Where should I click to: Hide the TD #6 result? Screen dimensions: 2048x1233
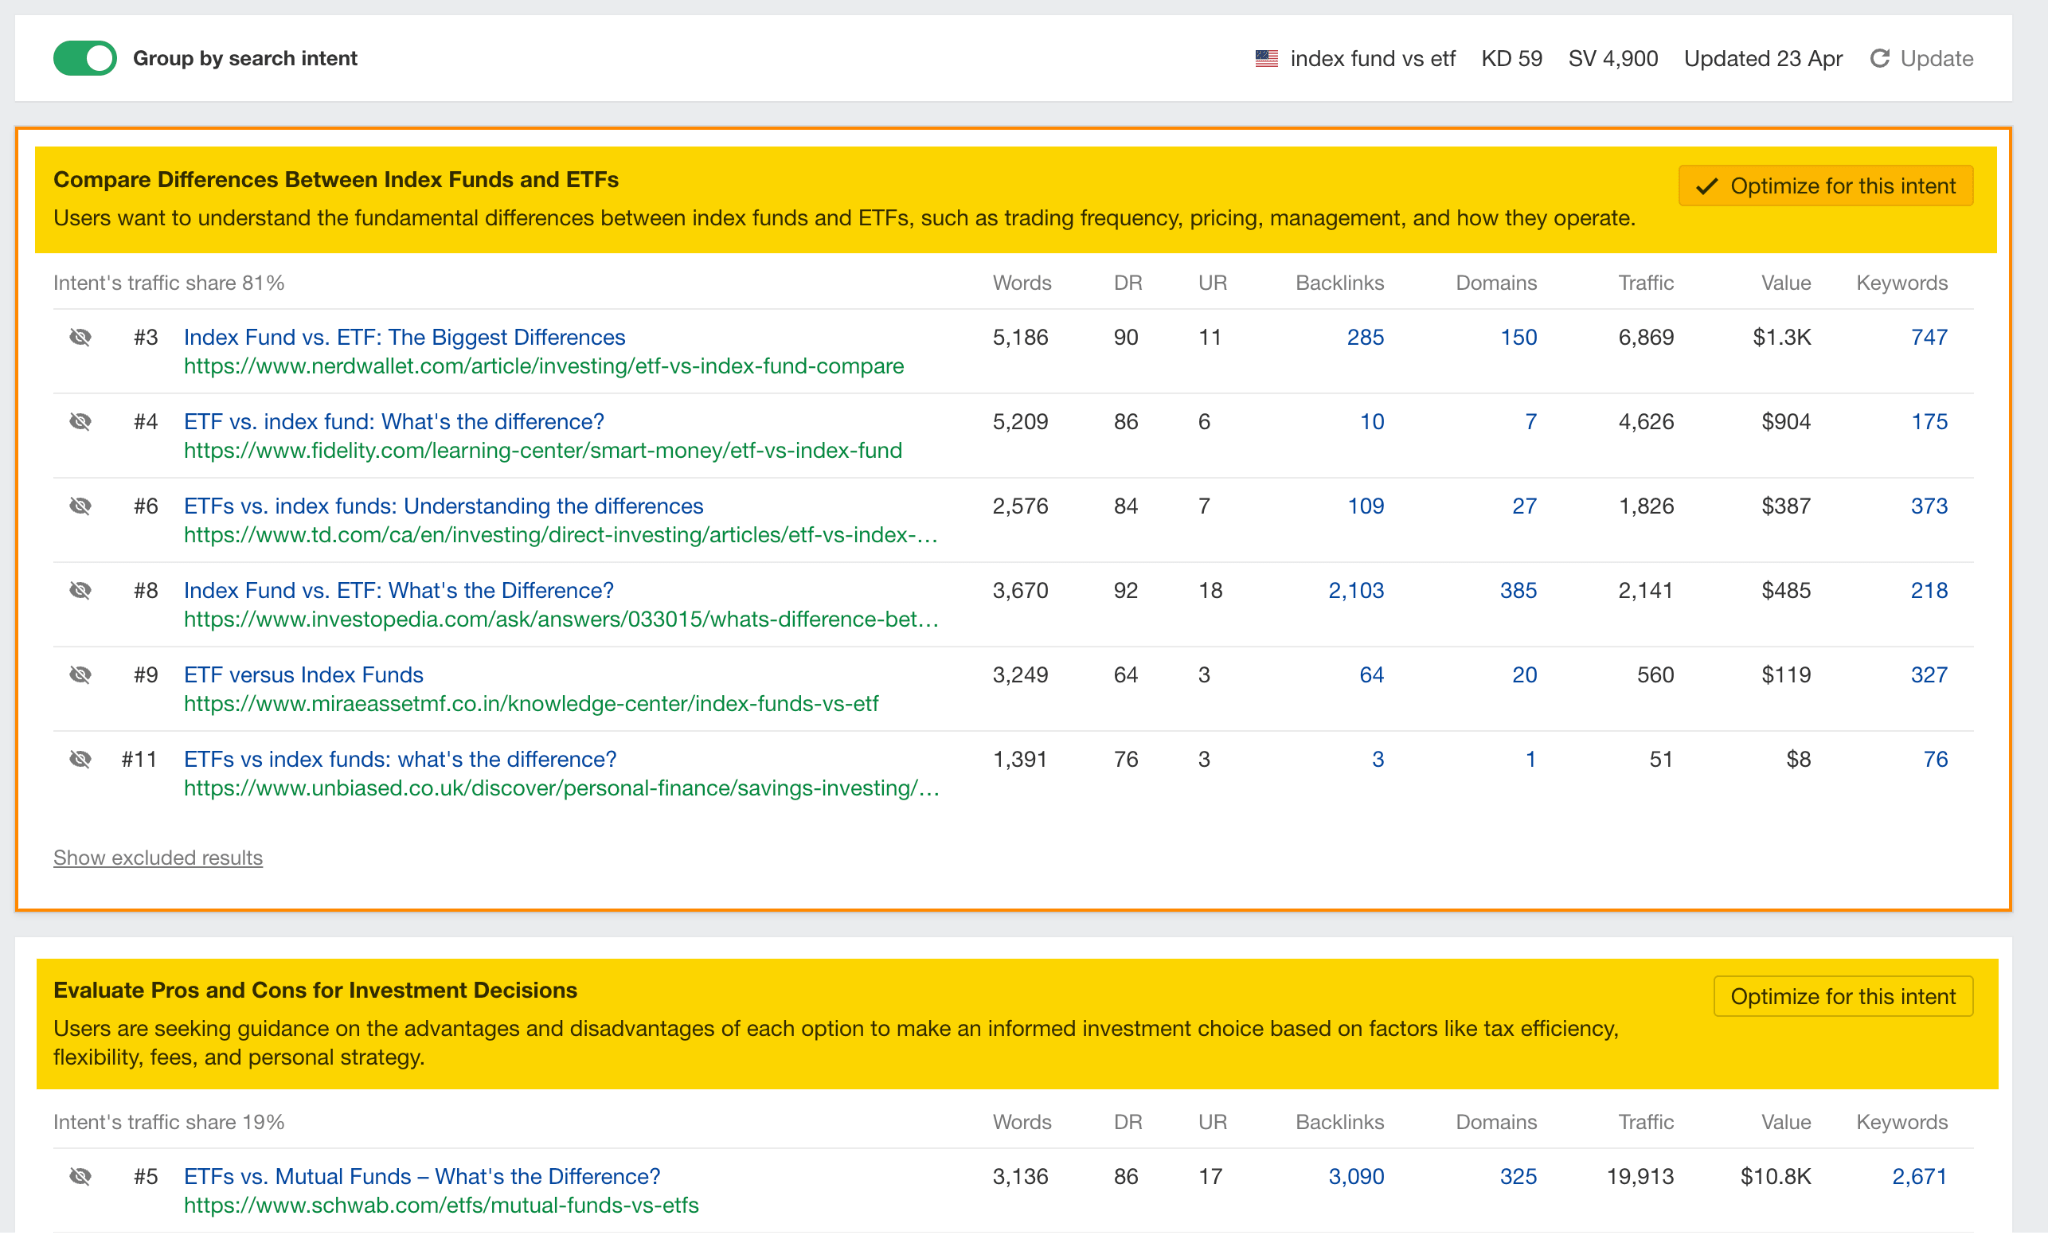(80, 506)
